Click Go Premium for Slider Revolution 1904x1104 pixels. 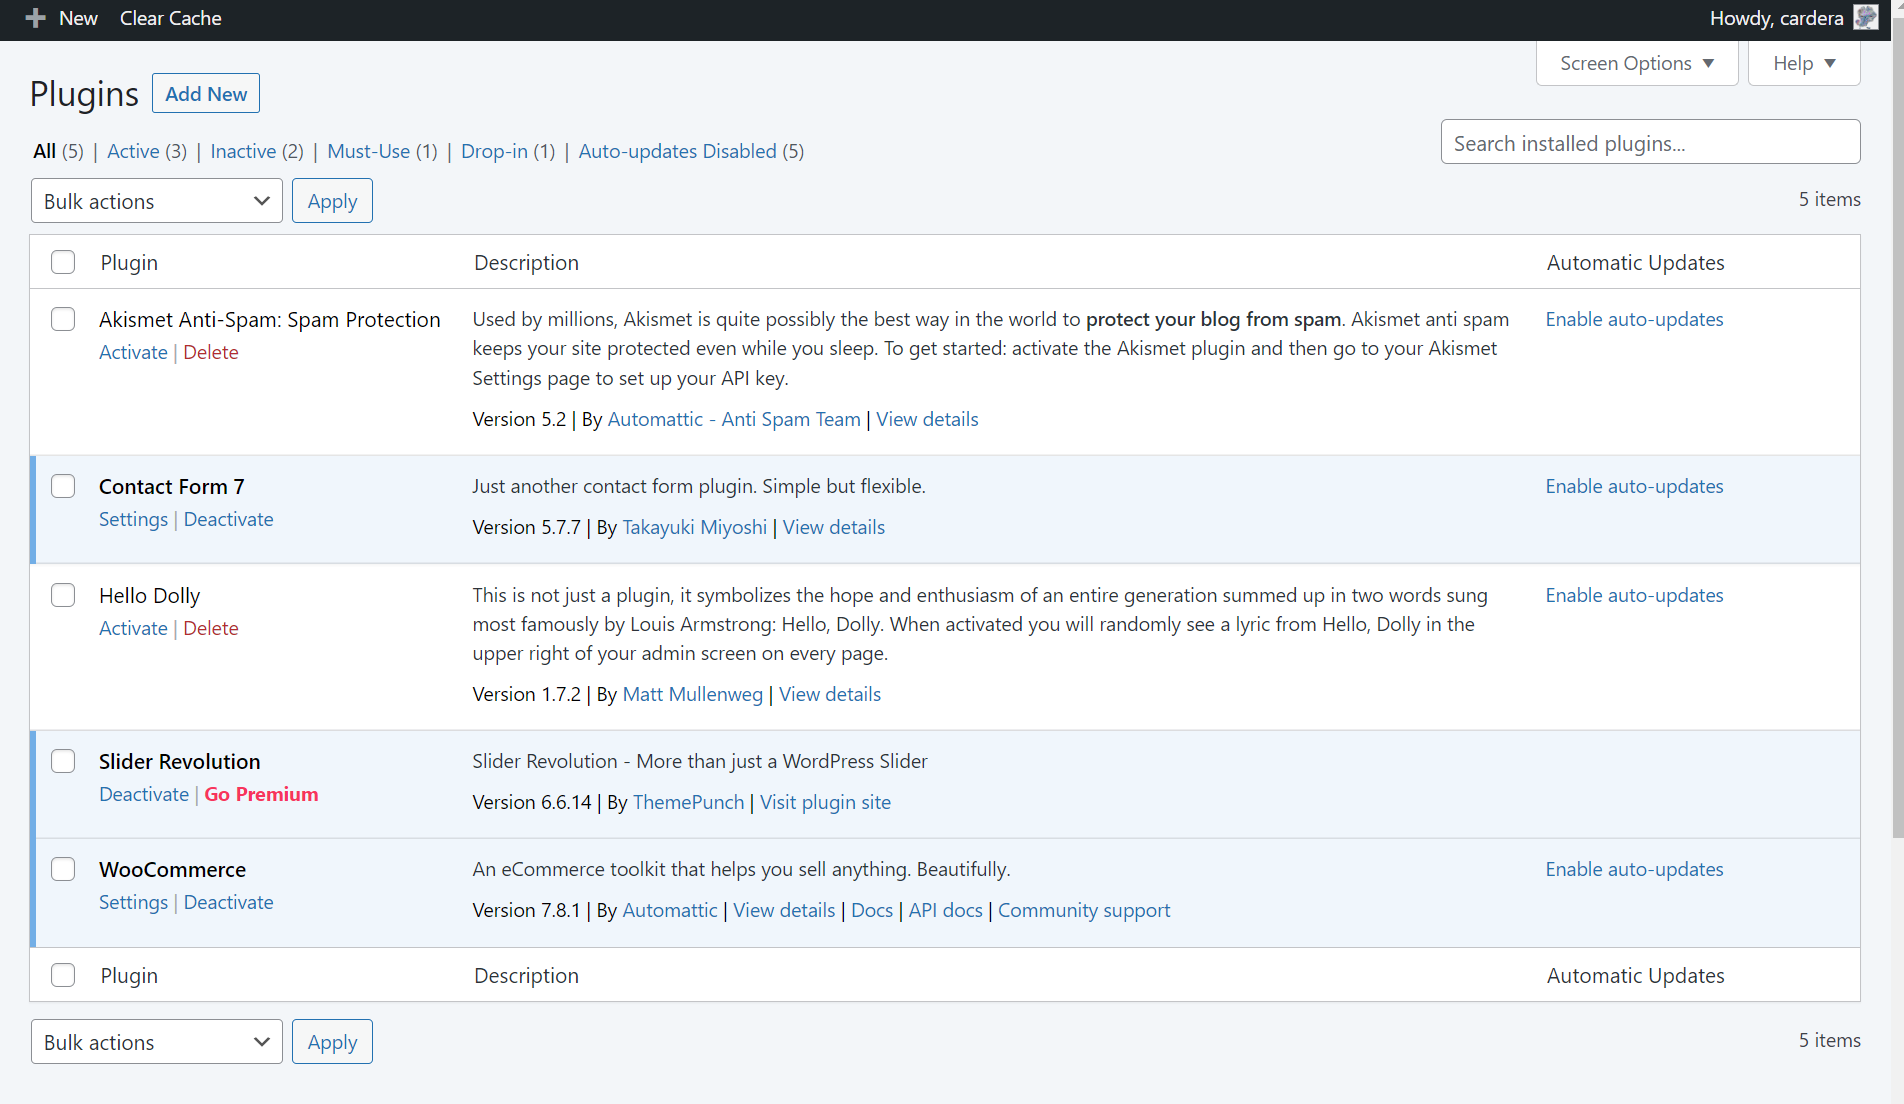[x=261, y=794]
